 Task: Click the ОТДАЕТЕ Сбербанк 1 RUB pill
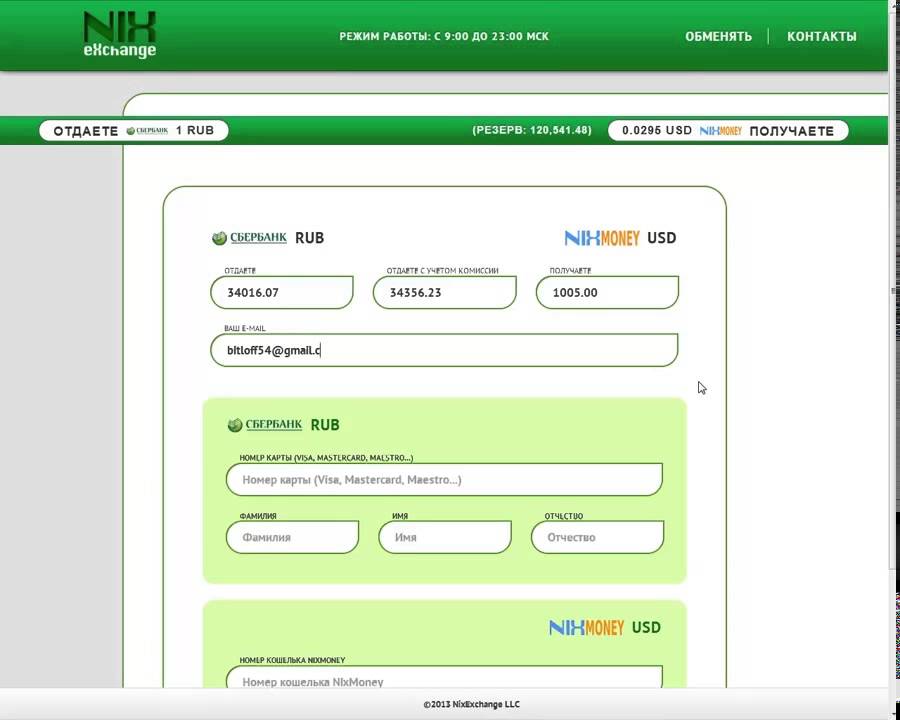coord(134,131)
